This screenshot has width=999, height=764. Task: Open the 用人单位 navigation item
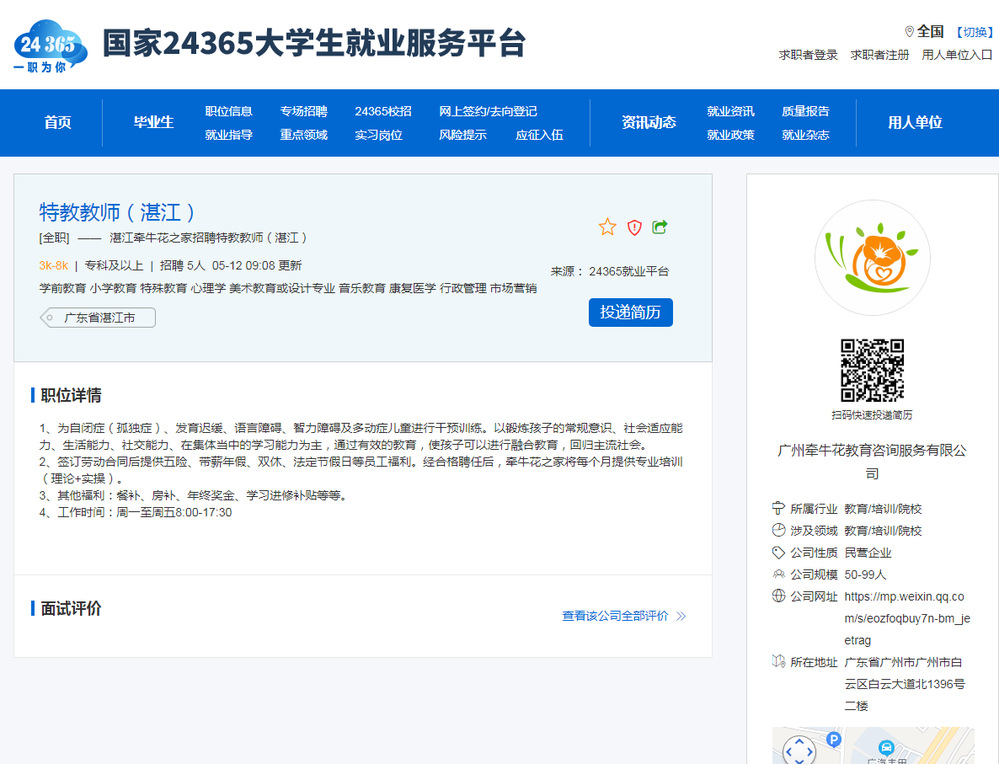(x=915, y=122)
